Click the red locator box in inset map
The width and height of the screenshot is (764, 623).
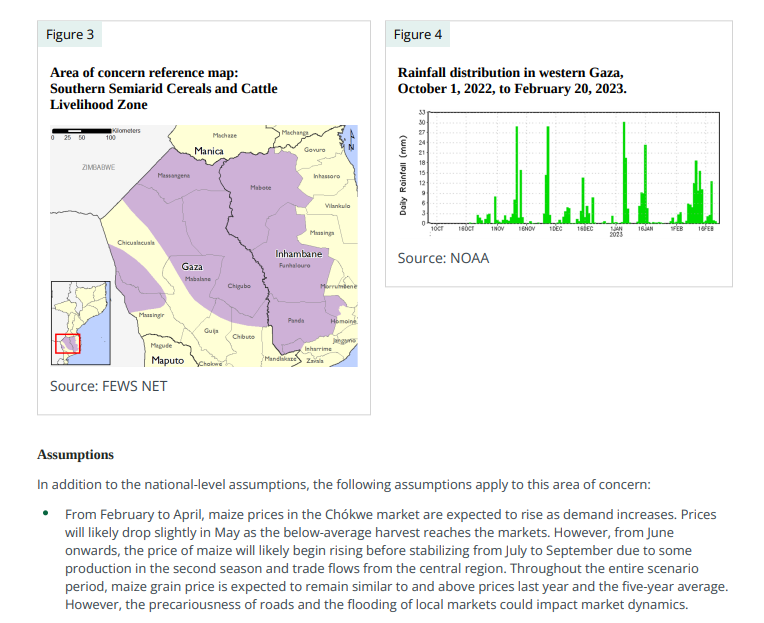point(67,343)
